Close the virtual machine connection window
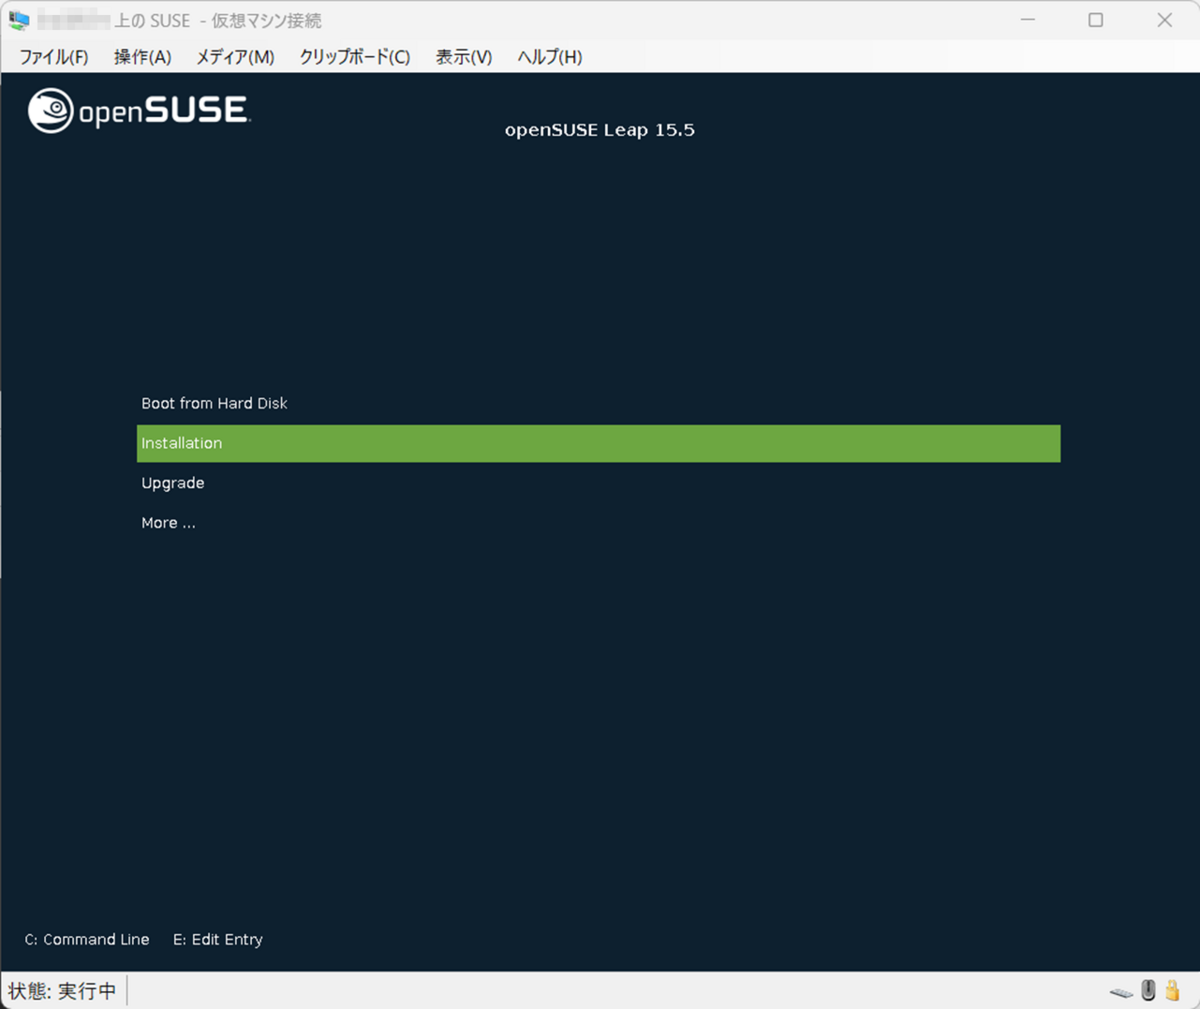Screen dimensions: 1200x1009 click(1165, 20)
